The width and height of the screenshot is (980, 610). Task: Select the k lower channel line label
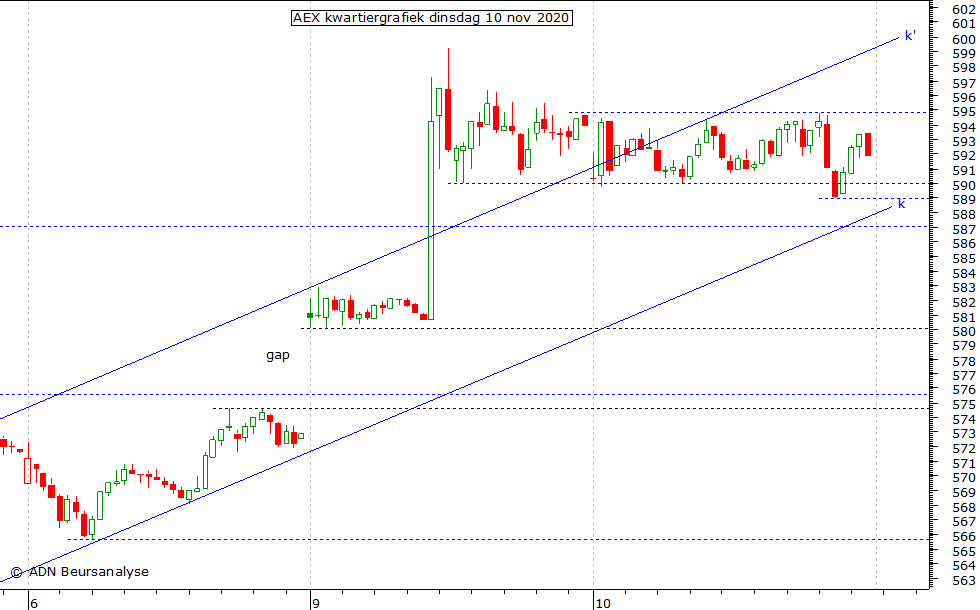point(902,204)
